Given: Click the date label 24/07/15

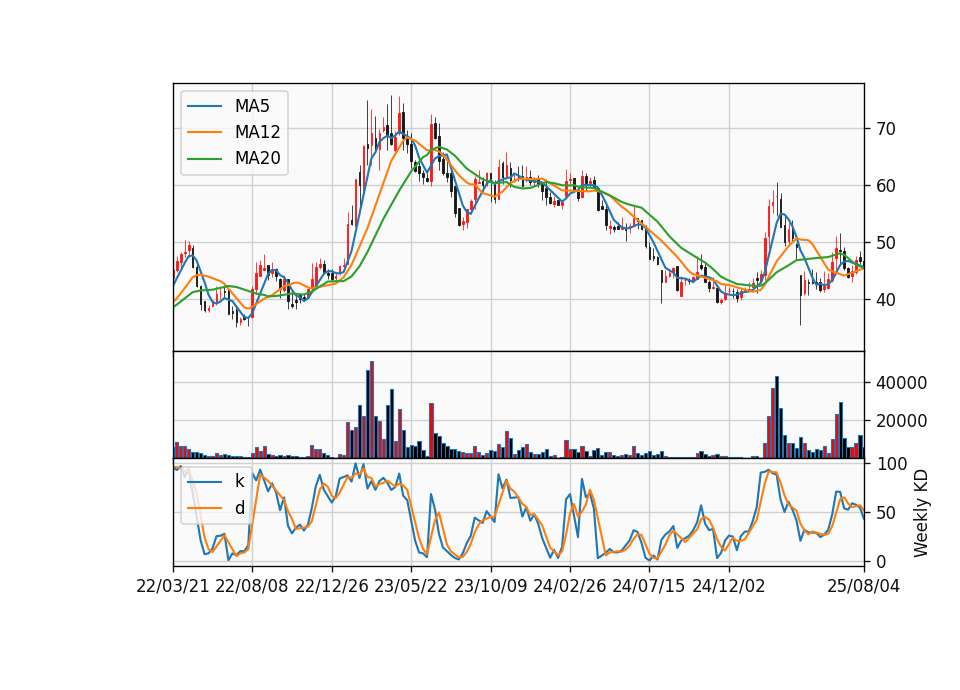Looking at the screenshot, I should [649, 586].
